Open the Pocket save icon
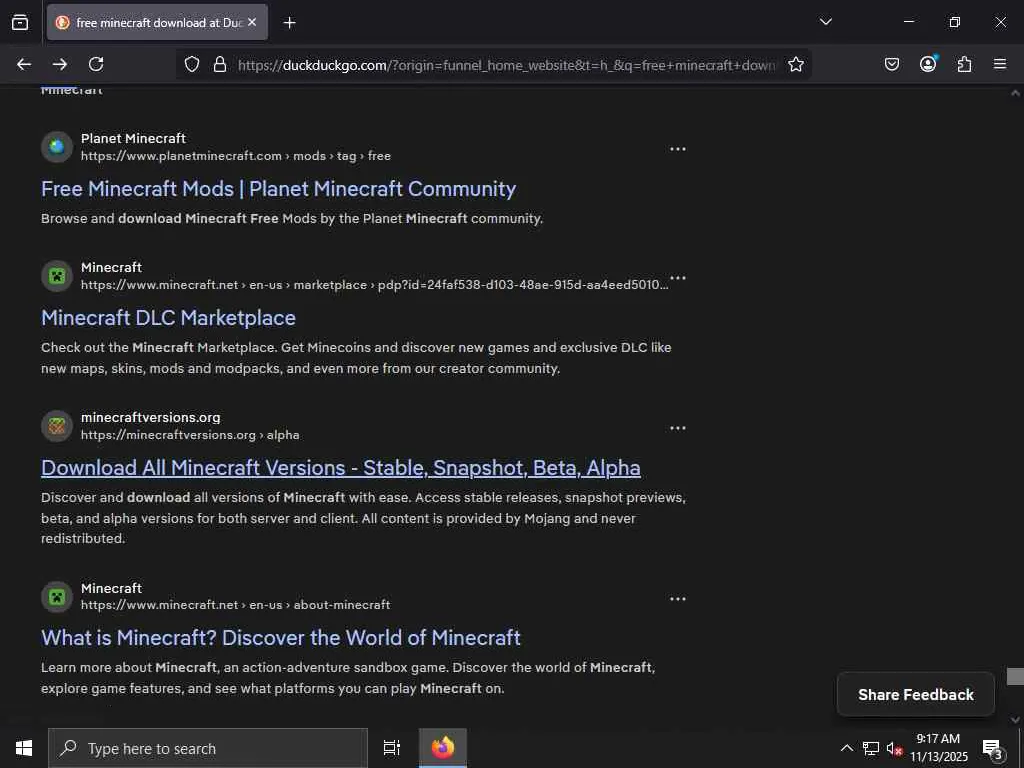Image resolution: width=1024 pixels, height=768 pixels. [891, 64]
